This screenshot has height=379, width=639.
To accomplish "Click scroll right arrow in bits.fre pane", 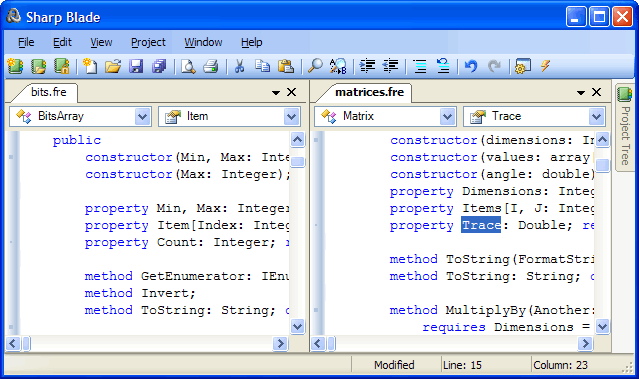I will 280,344.
